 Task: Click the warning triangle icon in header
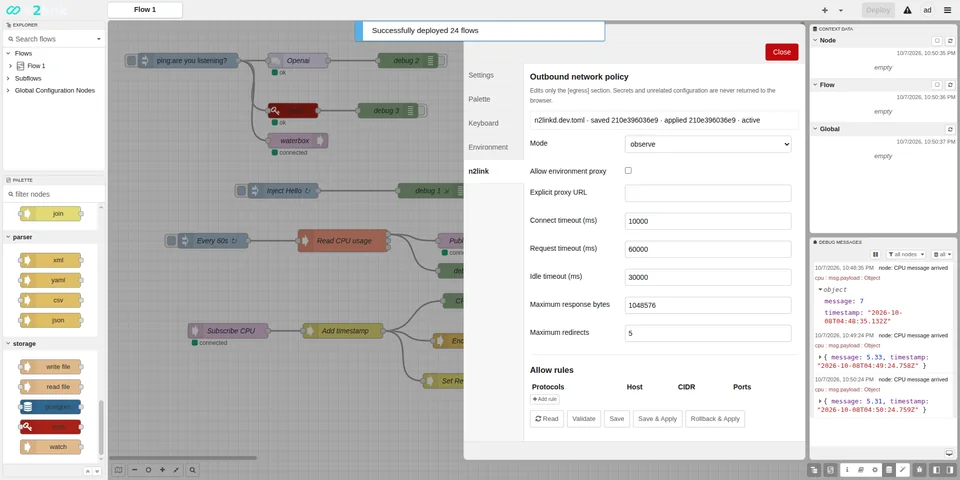point(907,10)
